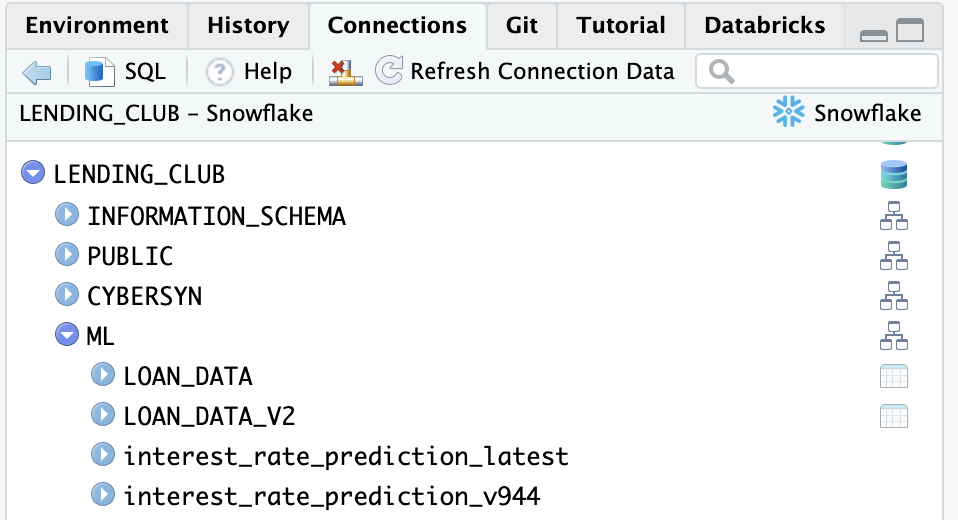Image resolution: width=958 pixels, height=520 pixels.
Task: Switch to the Environment tab
Action: [x=97, y=25]
